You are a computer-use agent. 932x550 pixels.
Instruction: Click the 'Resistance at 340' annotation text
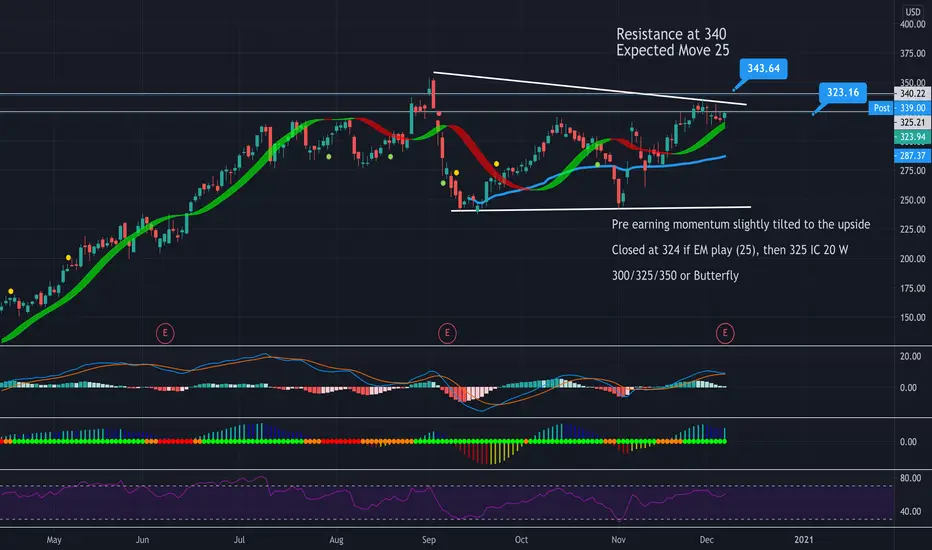click(x=671, y=34)
